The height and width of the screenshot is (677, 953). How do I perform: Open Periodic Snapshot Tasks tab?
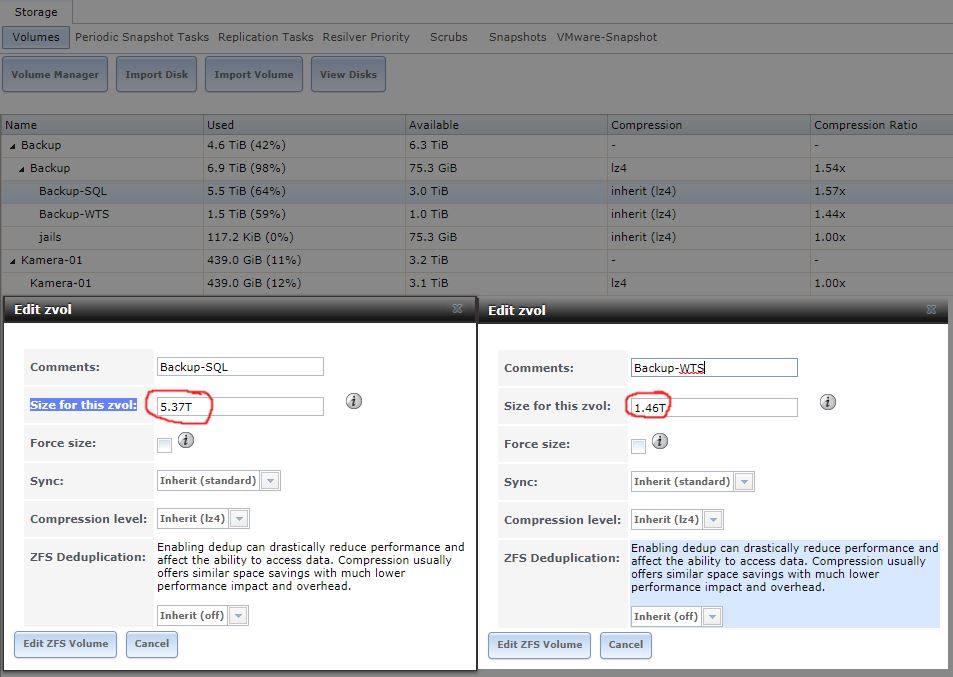click(x=142, y=37)
